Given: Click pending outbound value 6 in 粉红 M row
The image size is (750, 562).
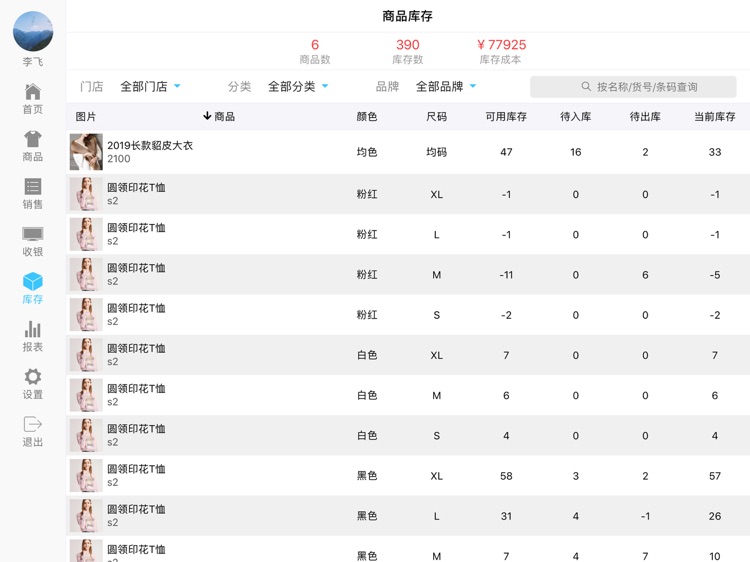Looking at the screenshot, I should tap(645, 275).
